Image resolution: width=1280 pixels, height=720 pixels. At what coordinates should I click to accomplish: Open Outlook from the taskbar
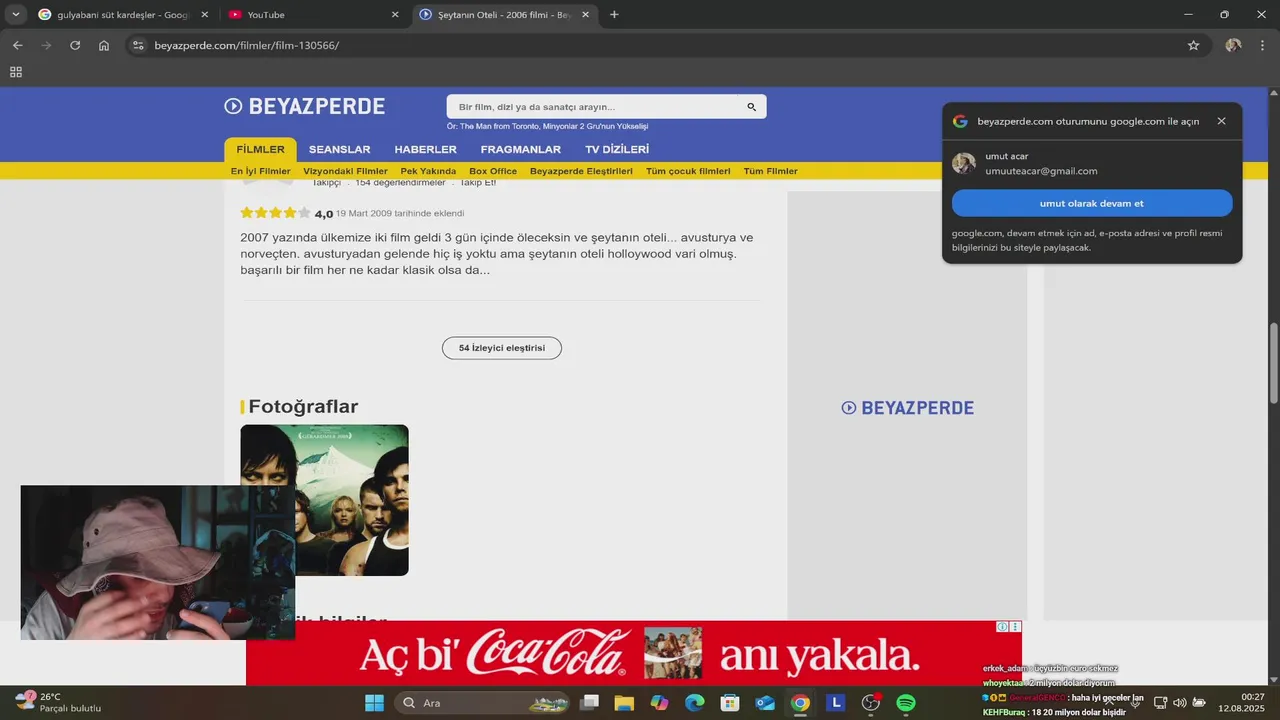[765, 703]
